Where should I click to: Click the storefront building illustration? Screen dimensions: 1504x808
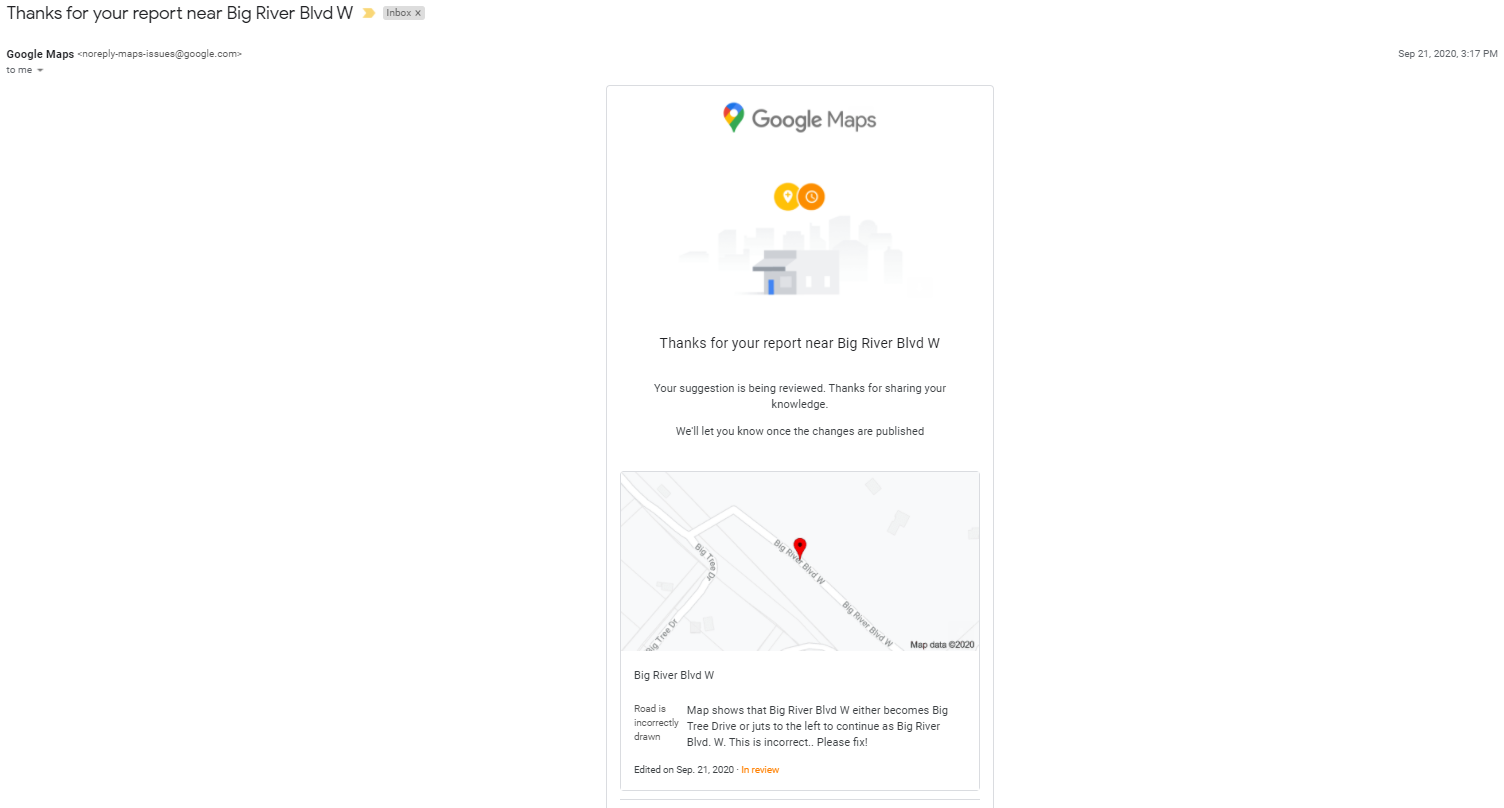(x=795, y=272)
